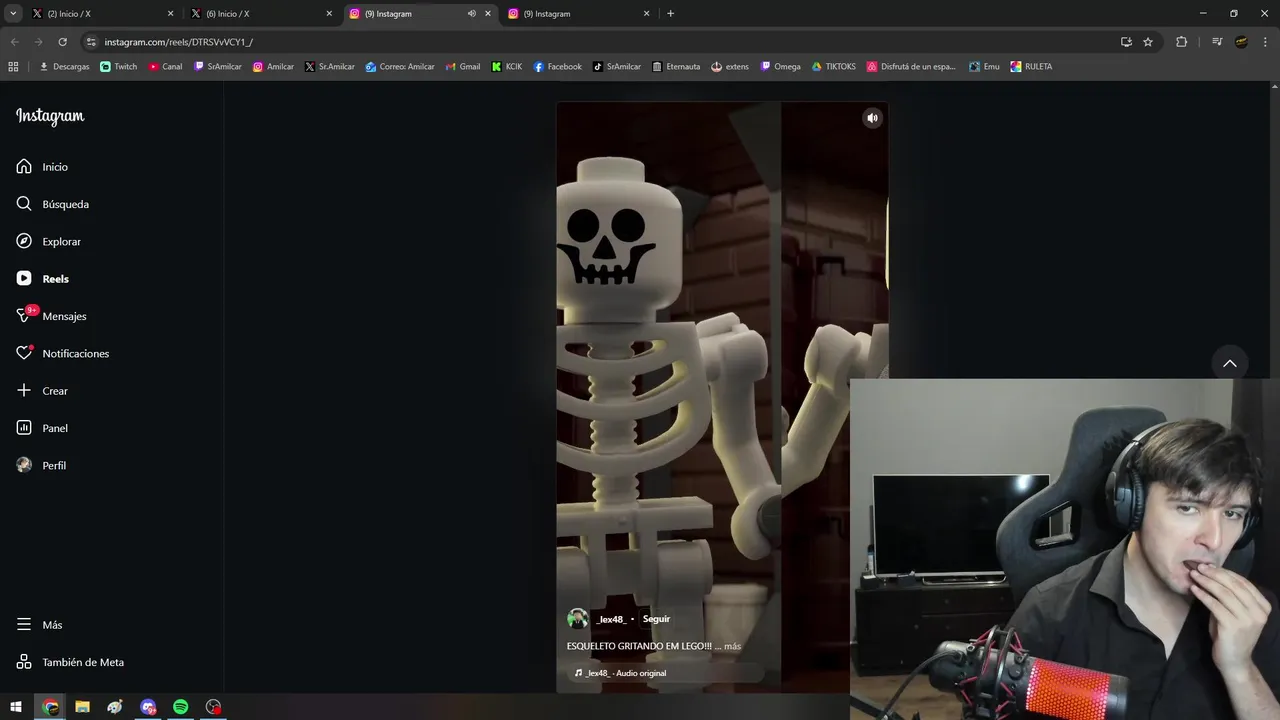Open 'Disfrutá de un espa...' bookmark

(x=912, y=67)
